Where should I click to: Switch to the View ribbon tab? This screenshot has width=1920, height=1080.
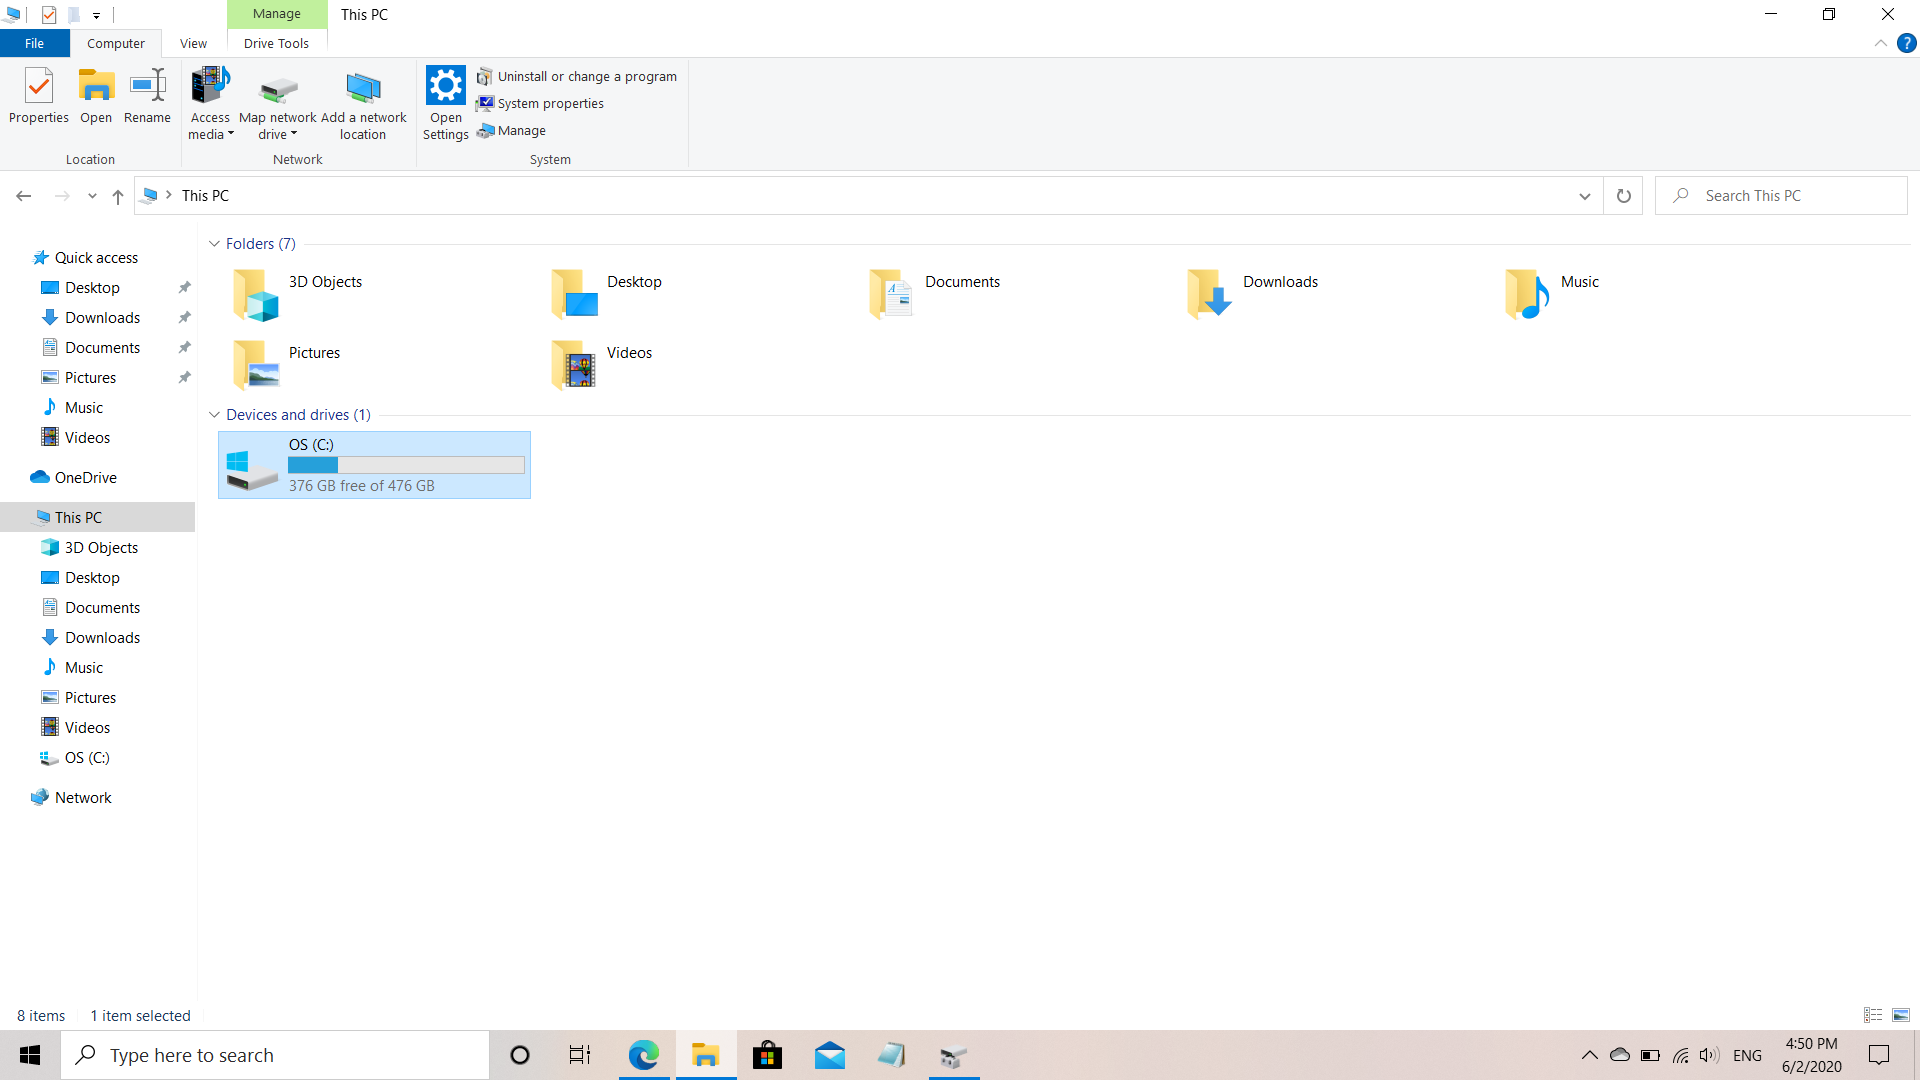pos(193,43)
